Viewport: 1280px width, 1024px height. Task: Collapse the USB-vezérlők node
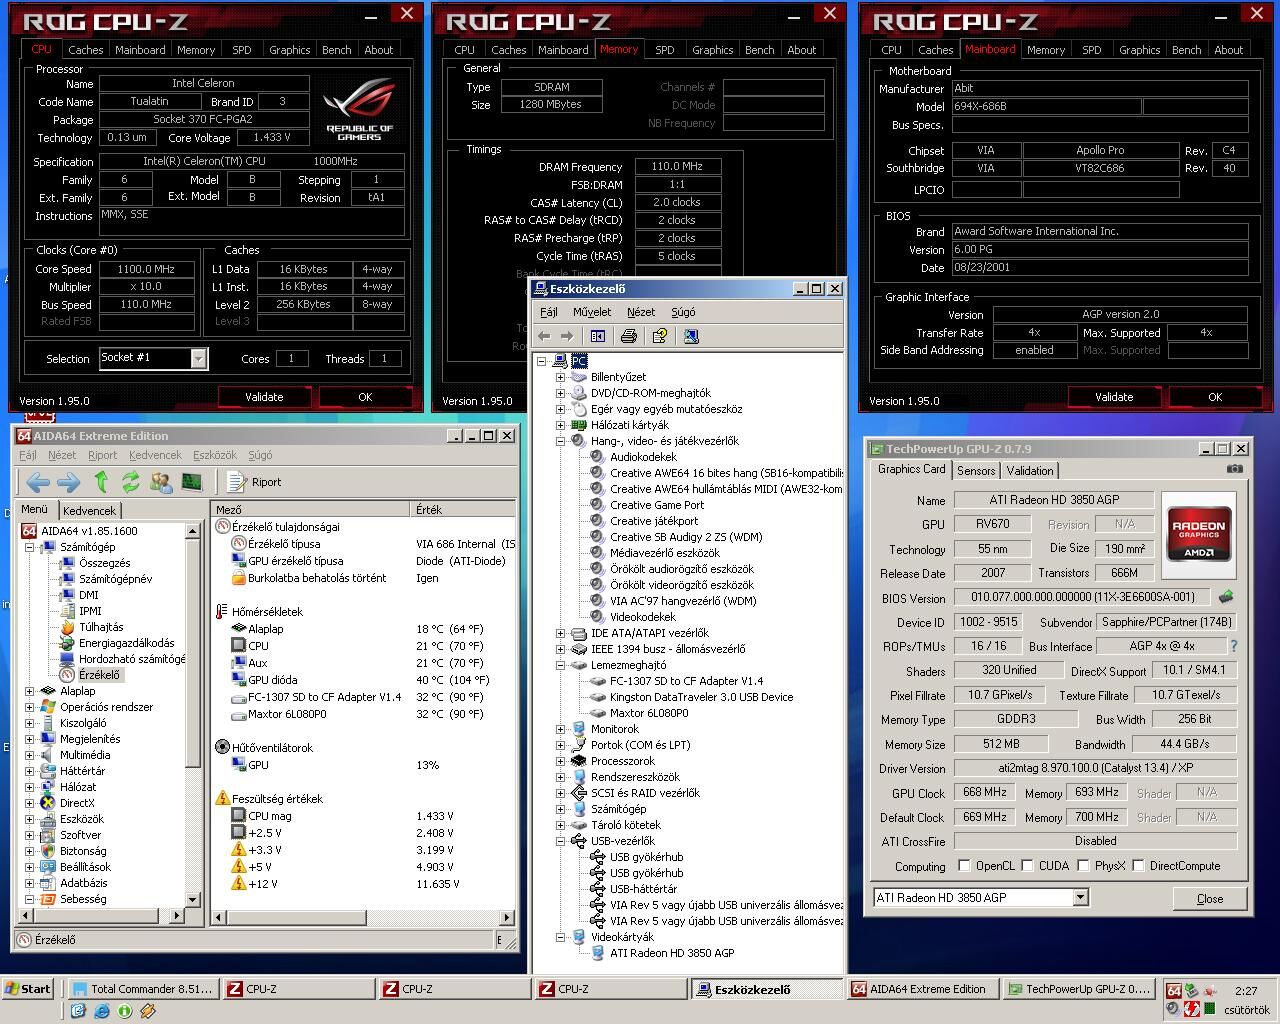pyautogui.click(x=560, y=841)
